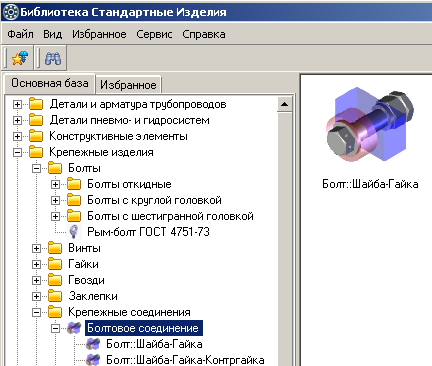Select Крепежные соединения label

[129, 312]
